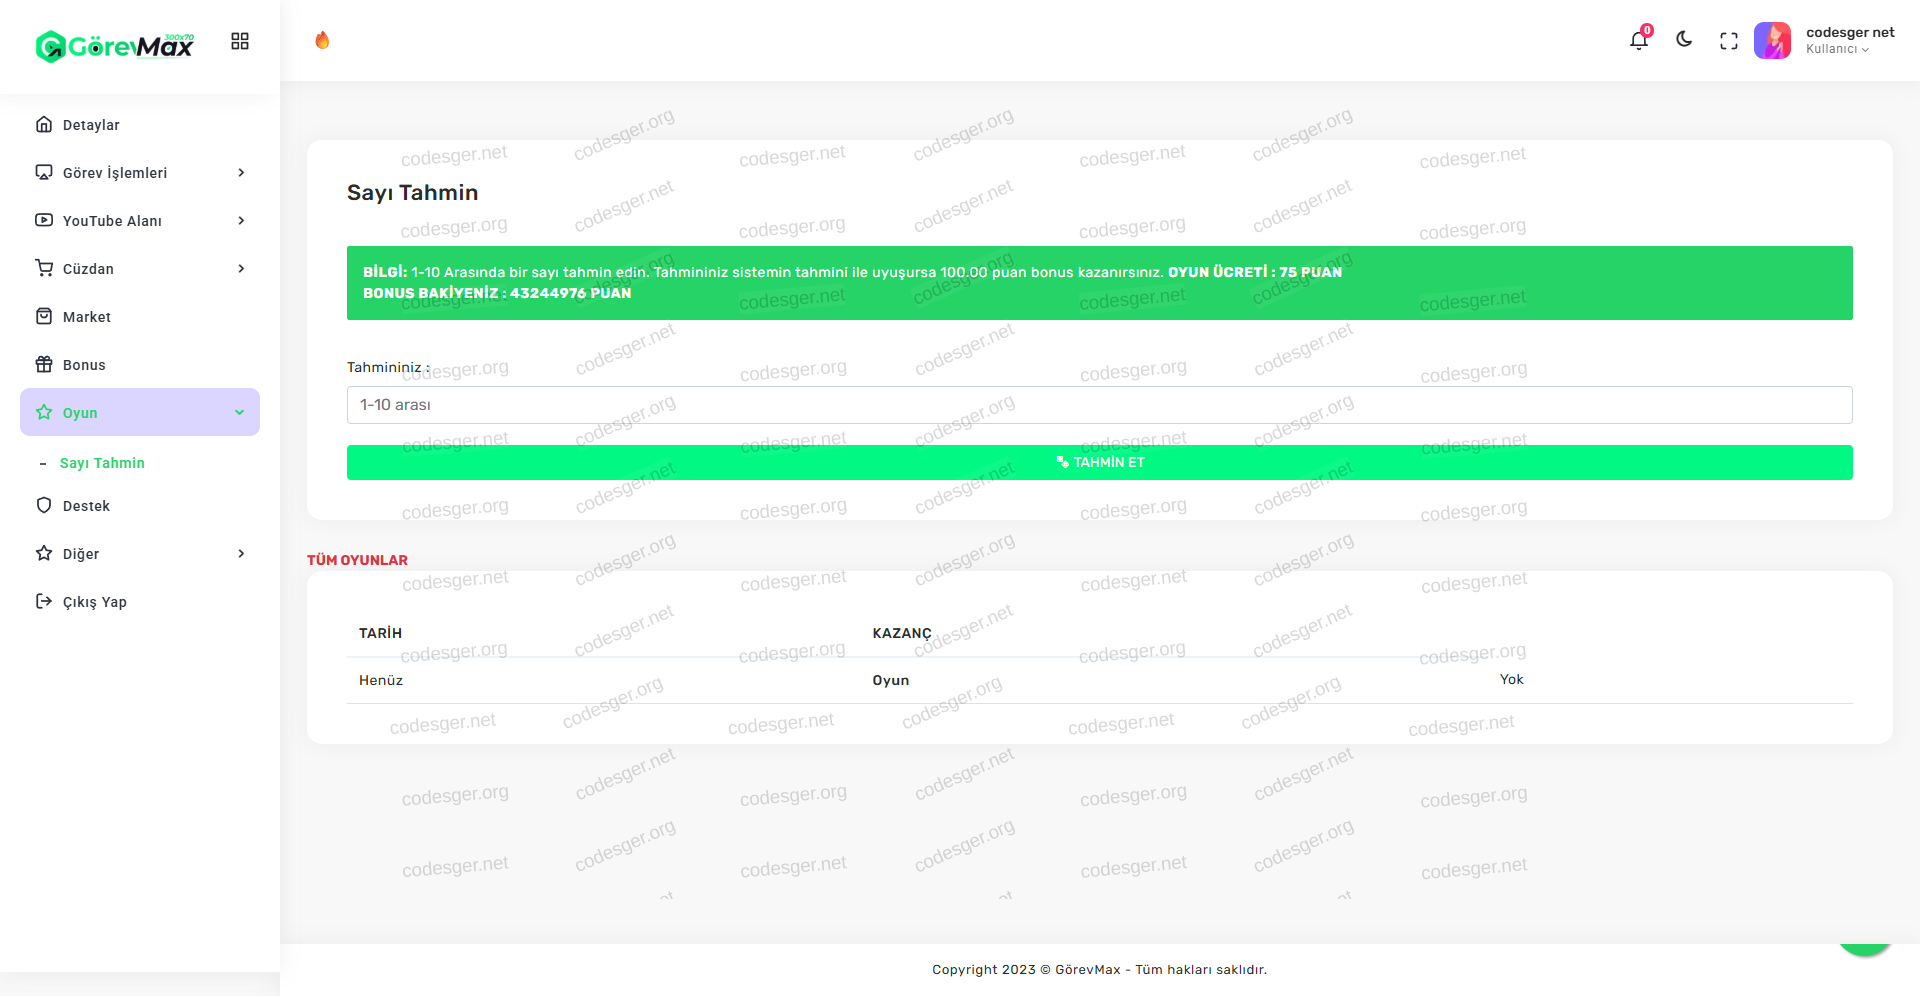Open the user avatar picture

(1772, 41)
